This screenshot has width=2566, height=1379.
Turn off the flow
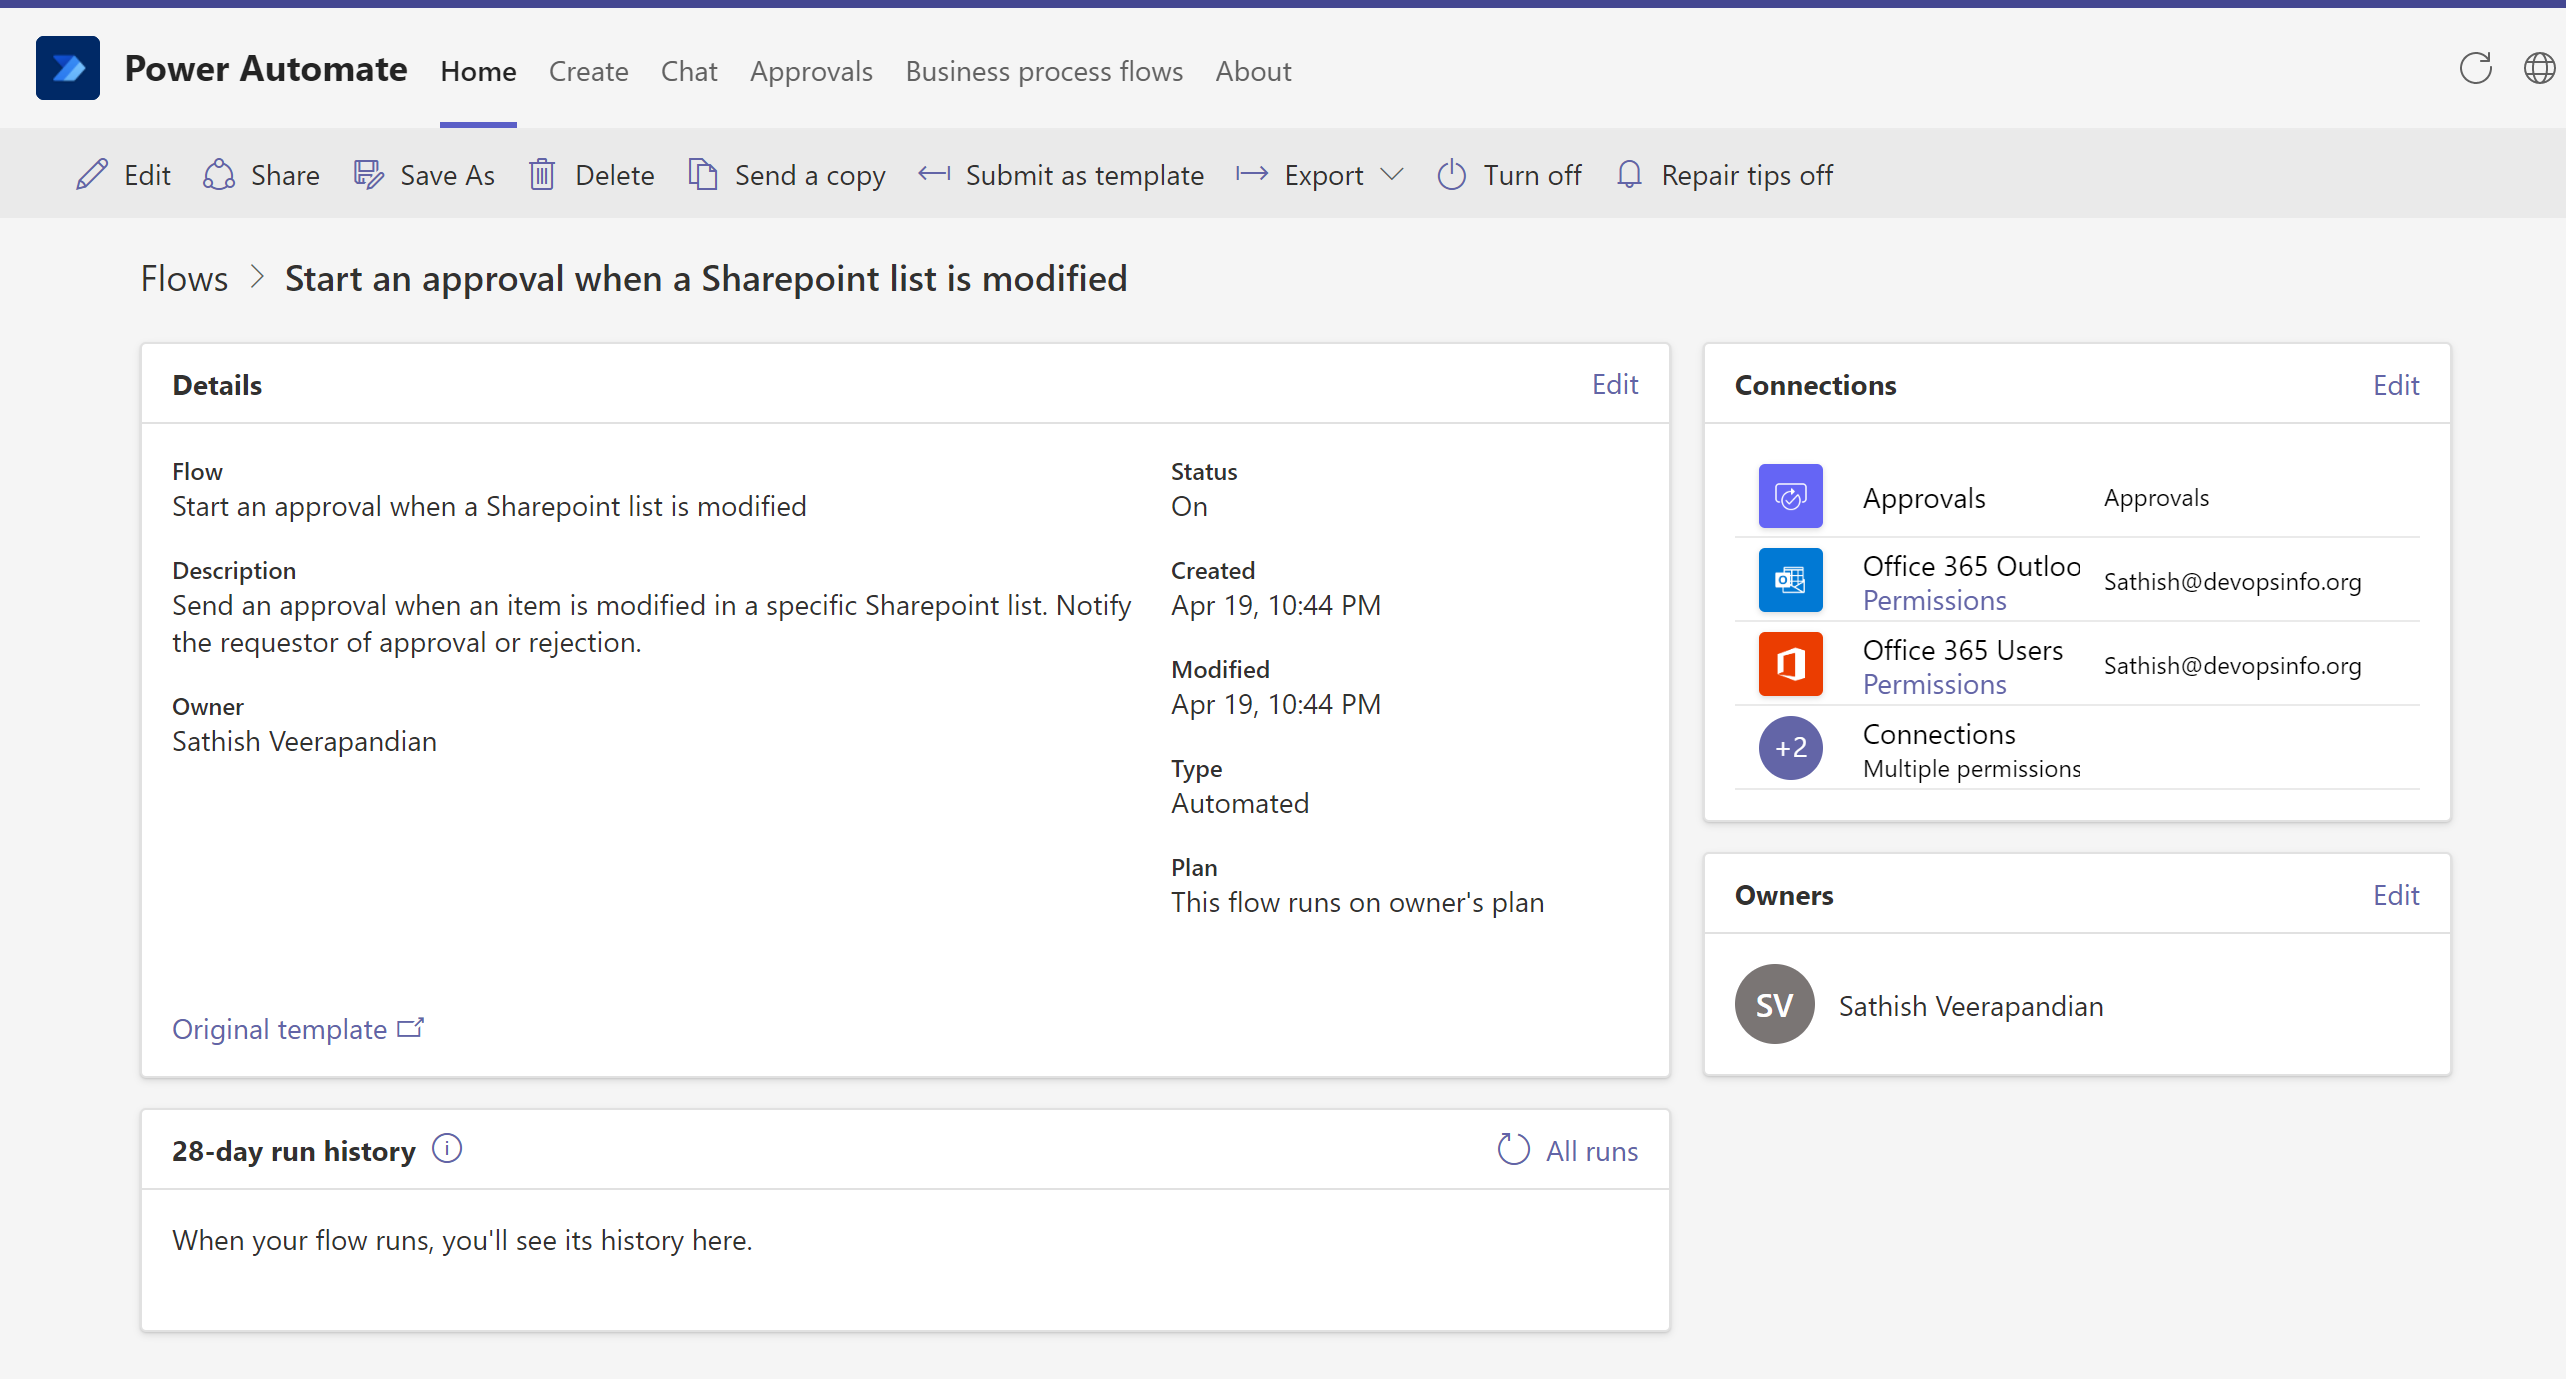tap(1509, 175)
